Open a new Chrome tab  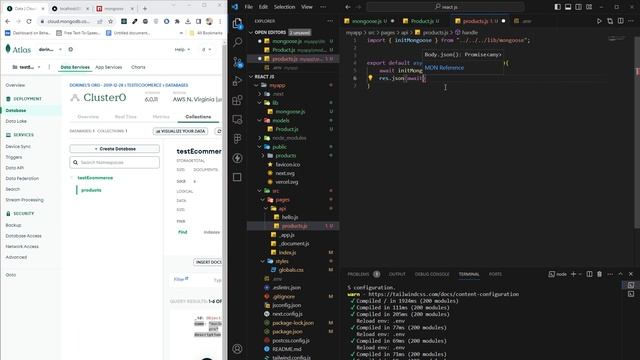(x=144, y=8)
